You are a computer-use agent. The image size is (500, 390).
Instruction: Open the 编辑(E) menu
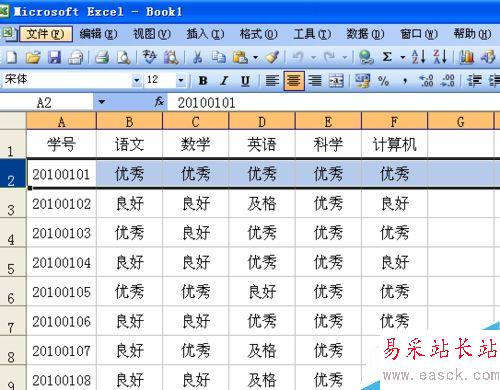[x=98, y=34]
